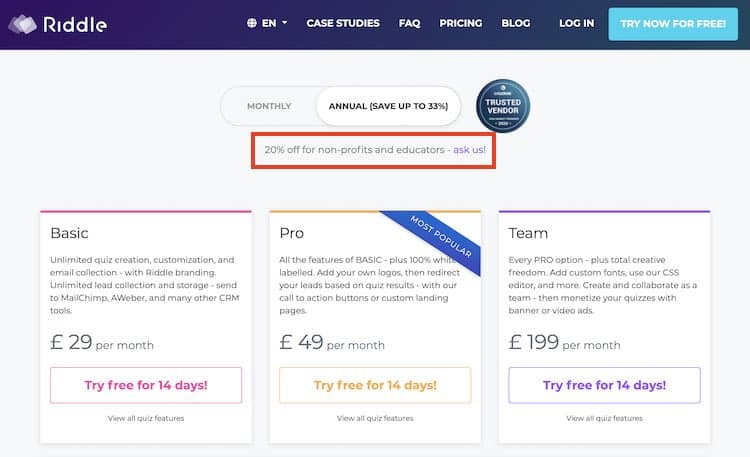Start Pro plan 14-day free trial

[375, 385]
